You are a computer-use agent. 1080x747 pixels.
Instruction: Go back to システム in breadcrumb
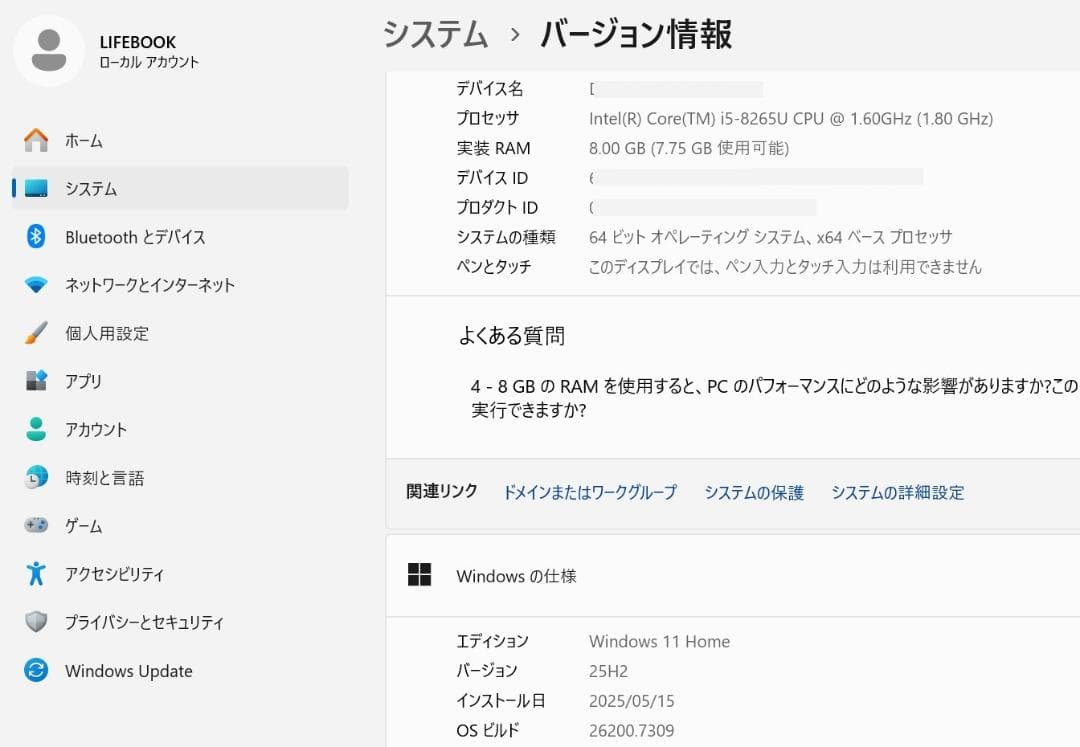coord(435,34)
